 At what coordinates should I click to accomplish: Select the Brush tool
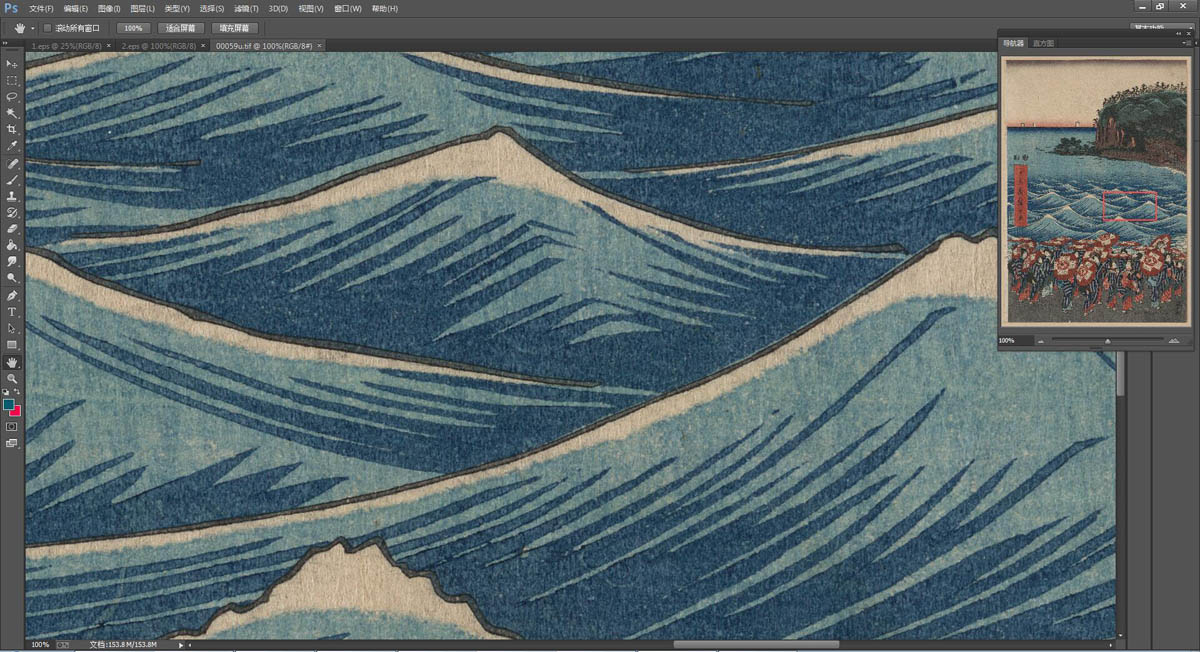[x=12, y=180]
